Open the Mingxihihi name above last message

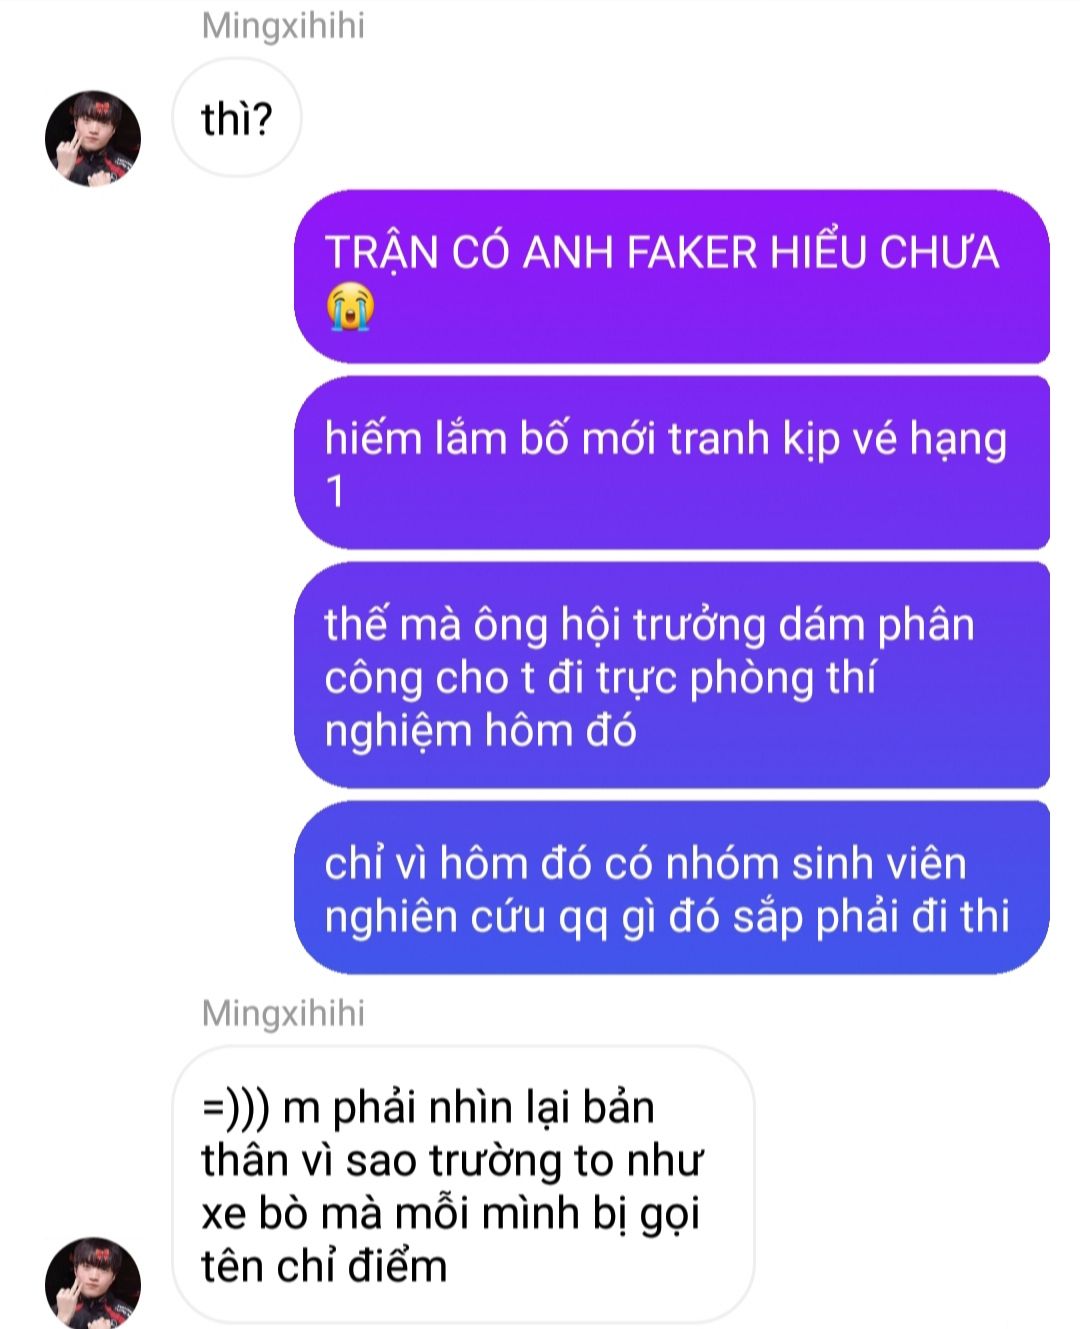coord(283,1013)
